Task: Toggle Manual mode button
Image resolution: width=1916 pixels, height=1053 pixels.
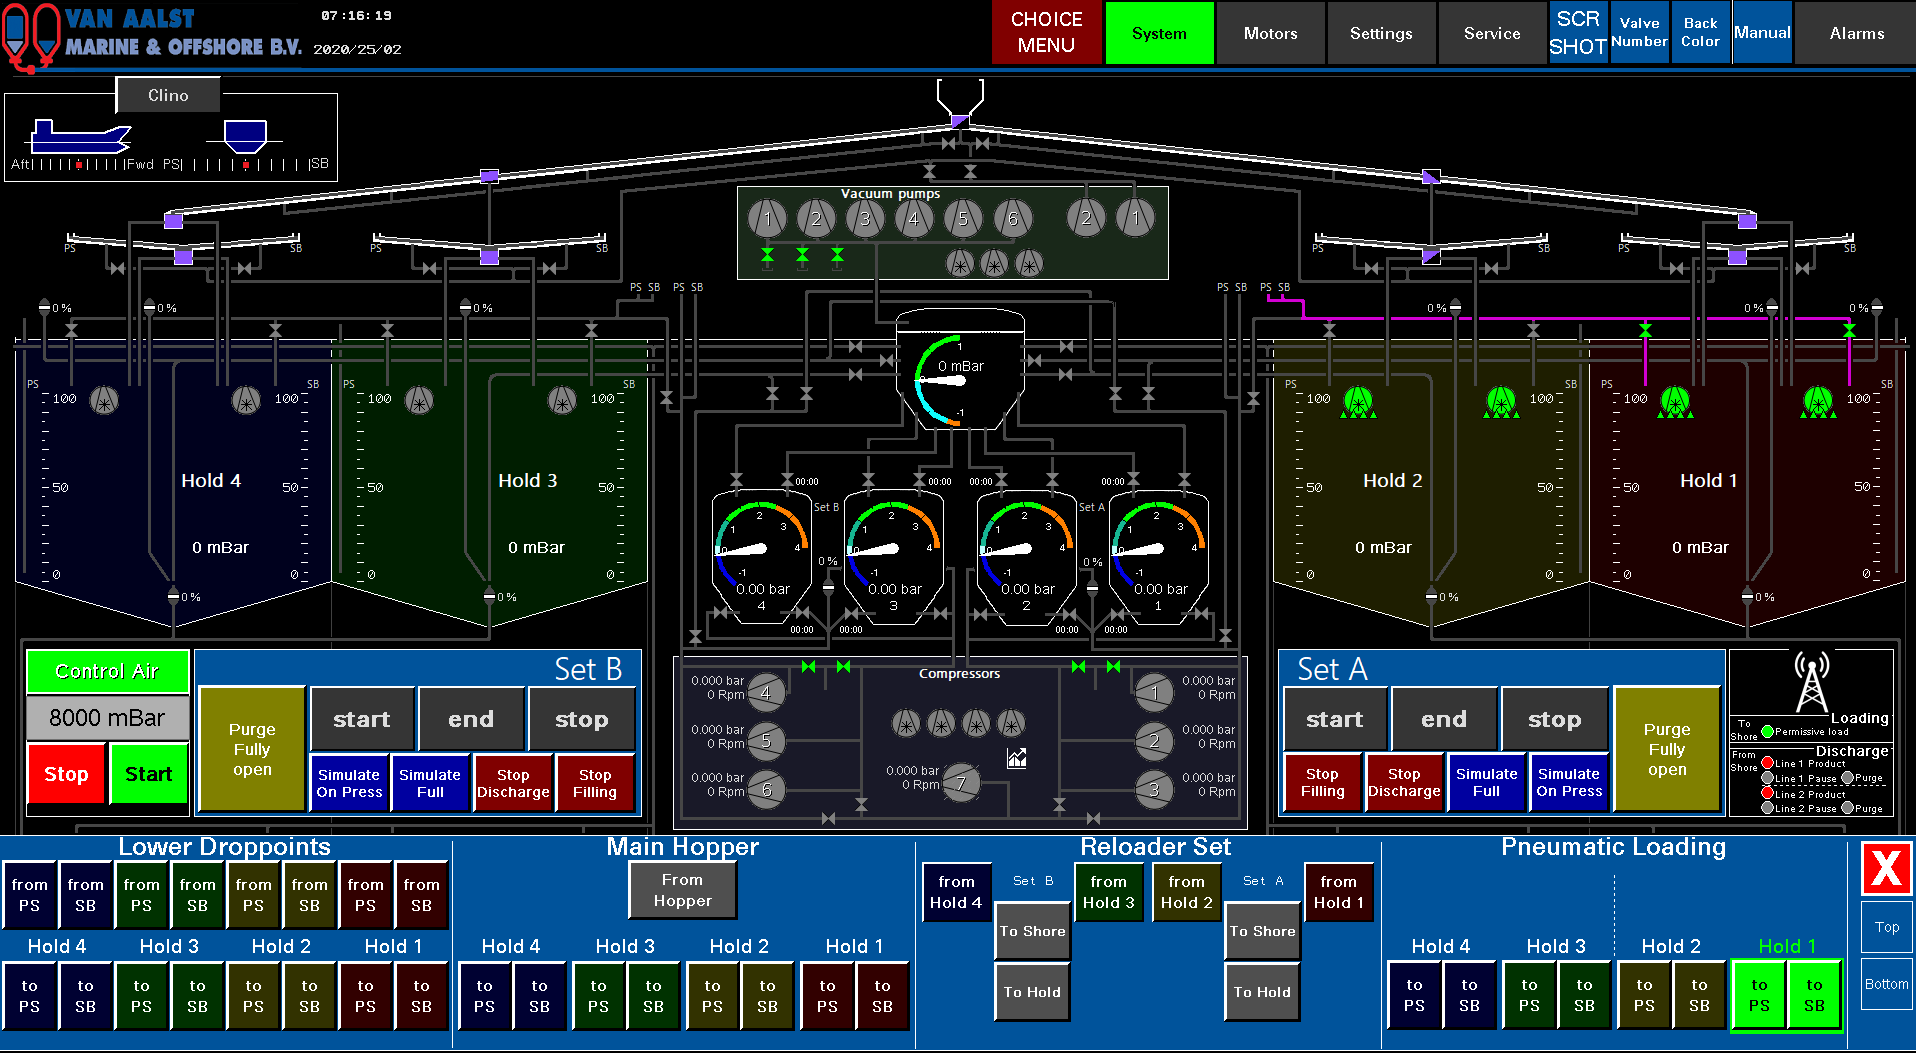Action: [1762, 33]
